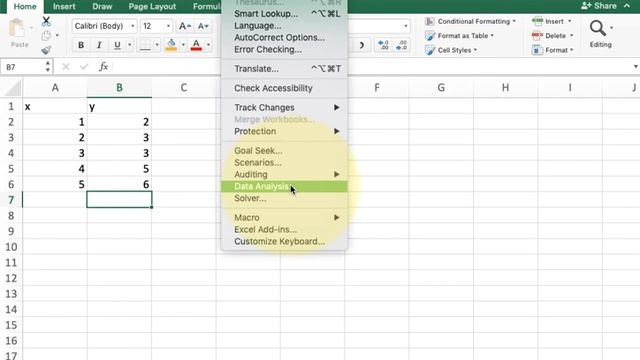Choose Smart Lookup menu item
The height and width of the screenshot is (360, 640).
pyautogui.click(x=284, y=14)
